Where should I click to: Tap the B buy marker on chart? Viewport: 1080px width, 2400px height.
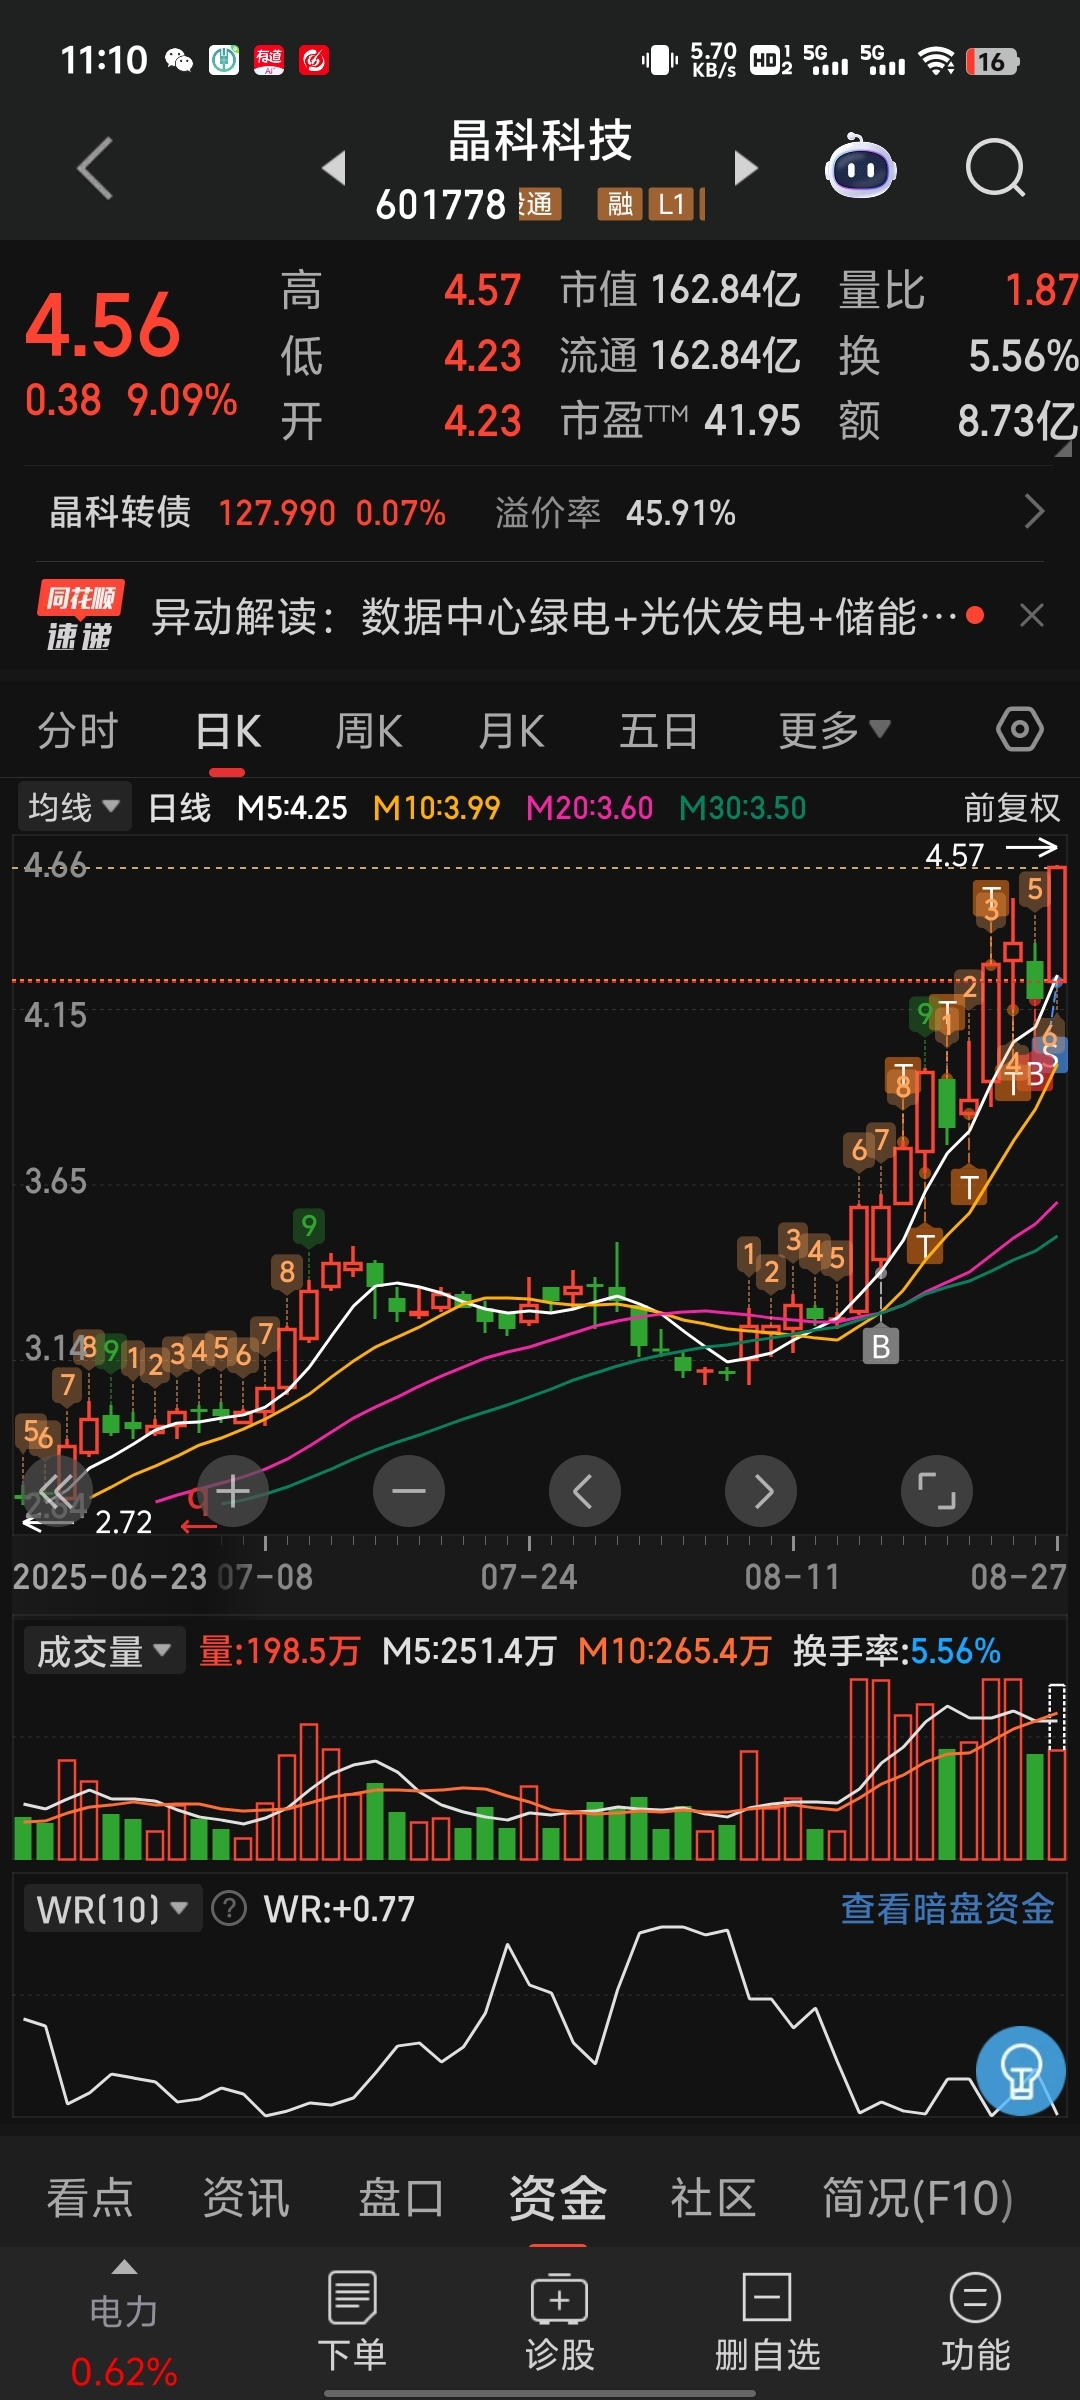coord(881,1346)
